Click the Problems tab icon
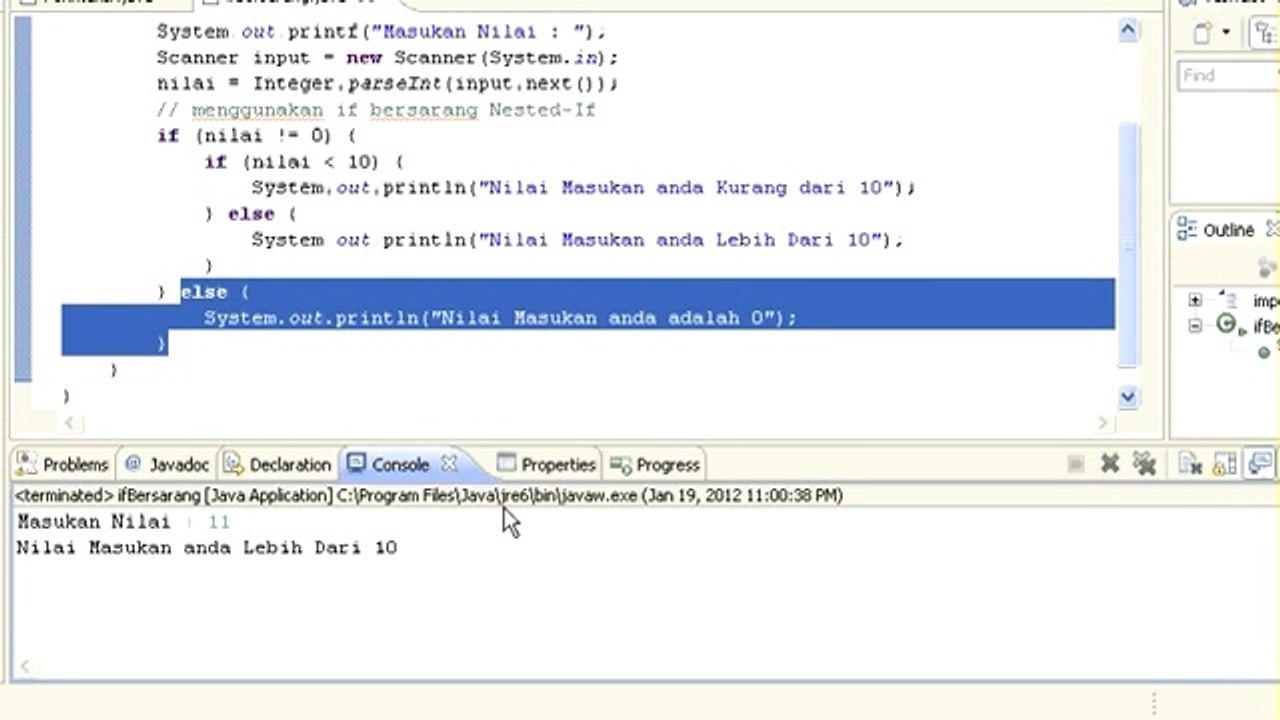 pos(28,464)
